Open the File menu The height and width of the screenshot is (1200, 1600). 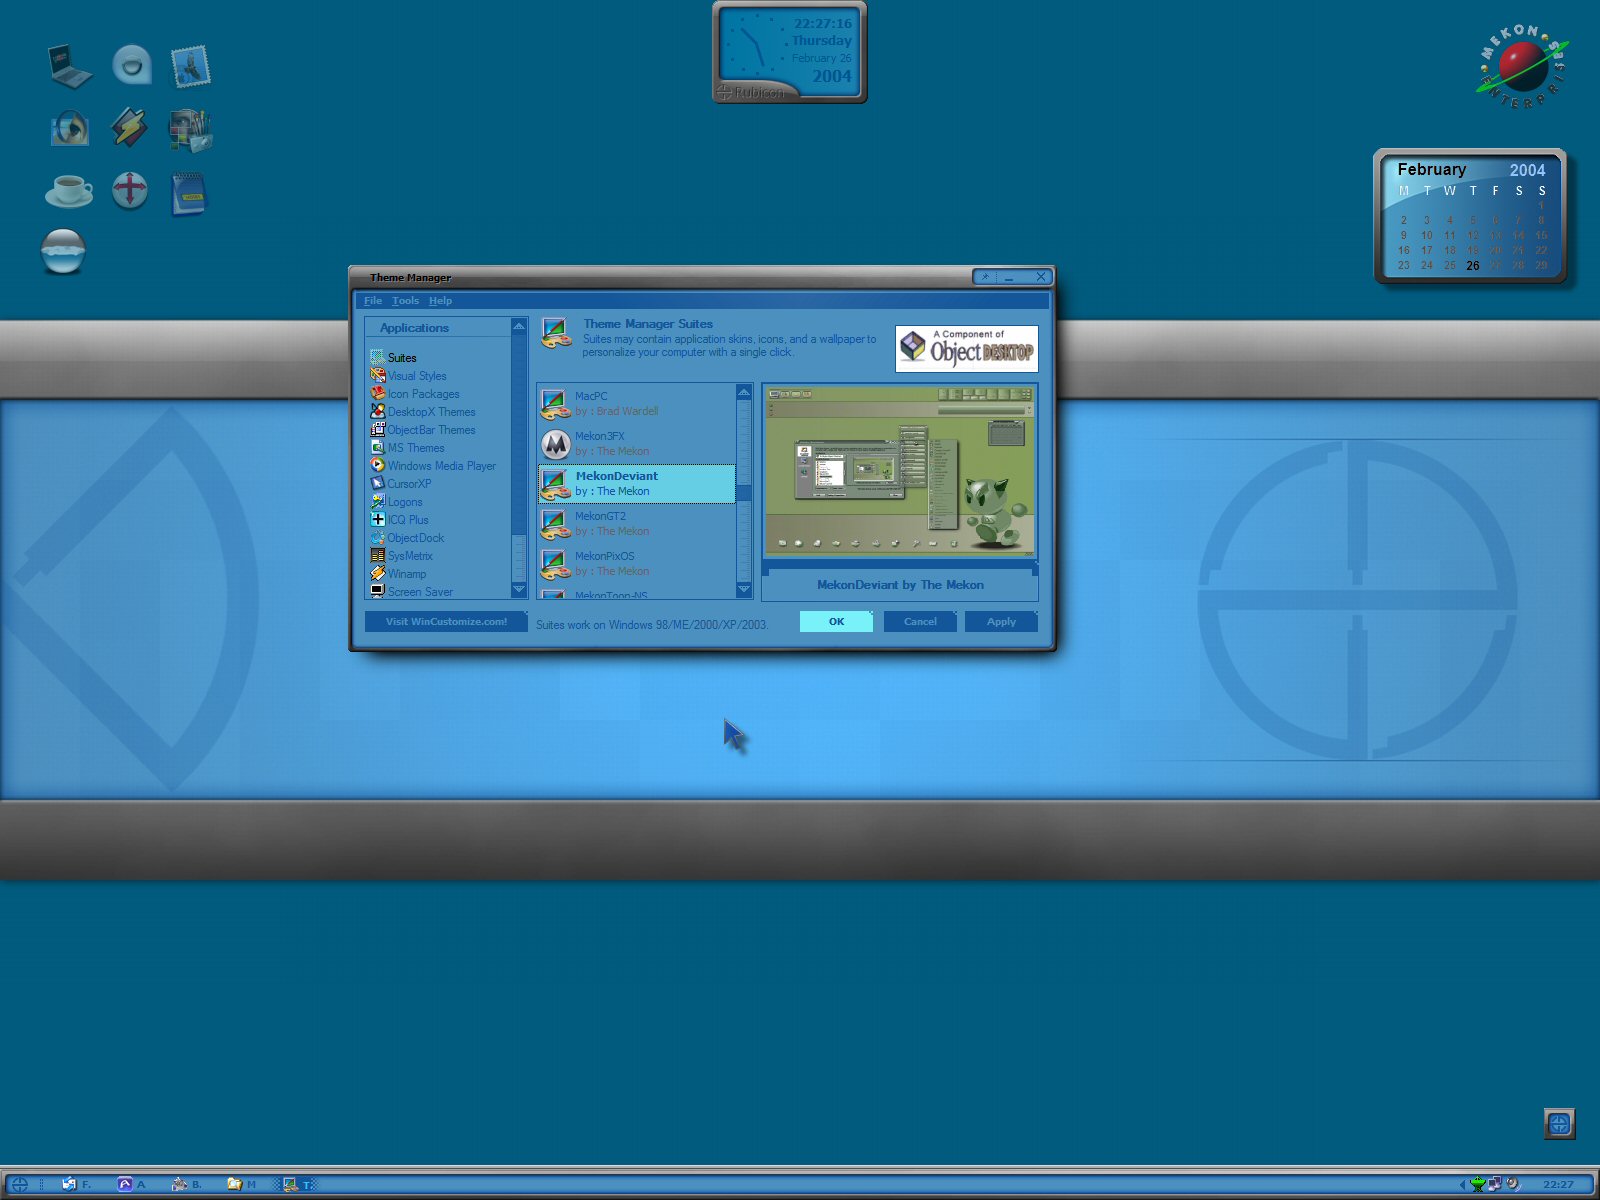click(373, 300)
